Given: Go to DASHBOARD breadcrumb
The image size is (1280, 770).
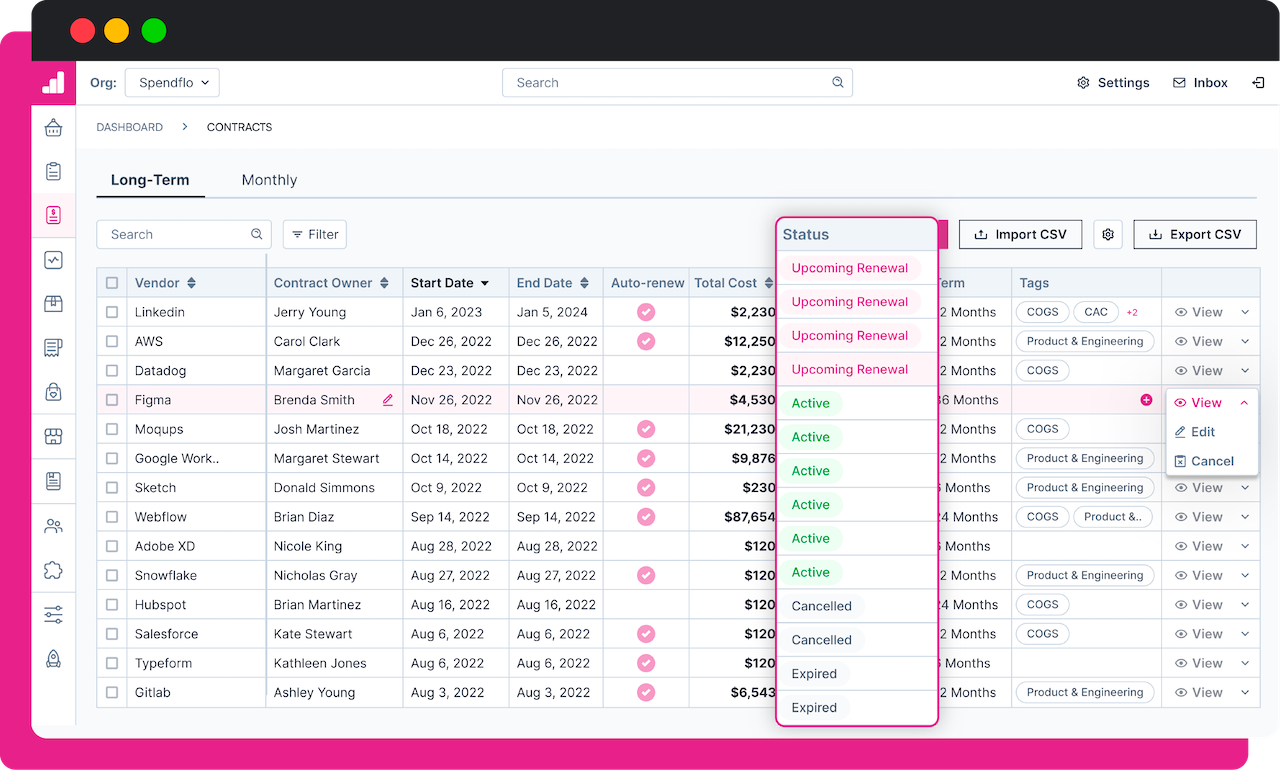Looking at the screenshot, I should tap(129, 127).
